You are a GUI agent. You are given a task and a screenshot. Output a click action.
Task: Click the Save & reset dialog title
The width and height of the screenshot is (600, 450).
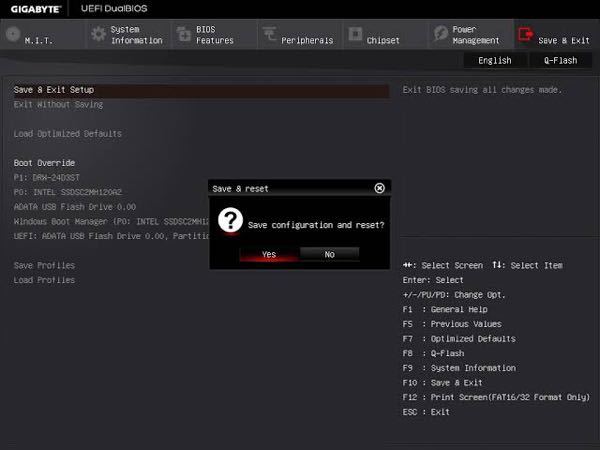tap(240, 189)
